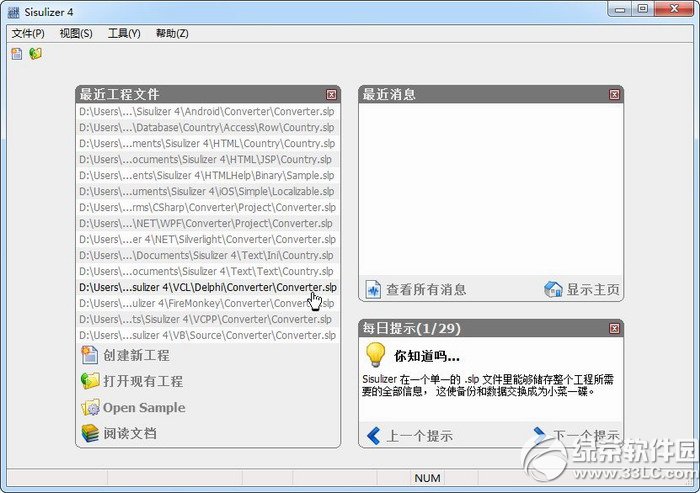Click the next tip right arrow icon
Viewport: 700px width, 493px height.
coord(540,434)
